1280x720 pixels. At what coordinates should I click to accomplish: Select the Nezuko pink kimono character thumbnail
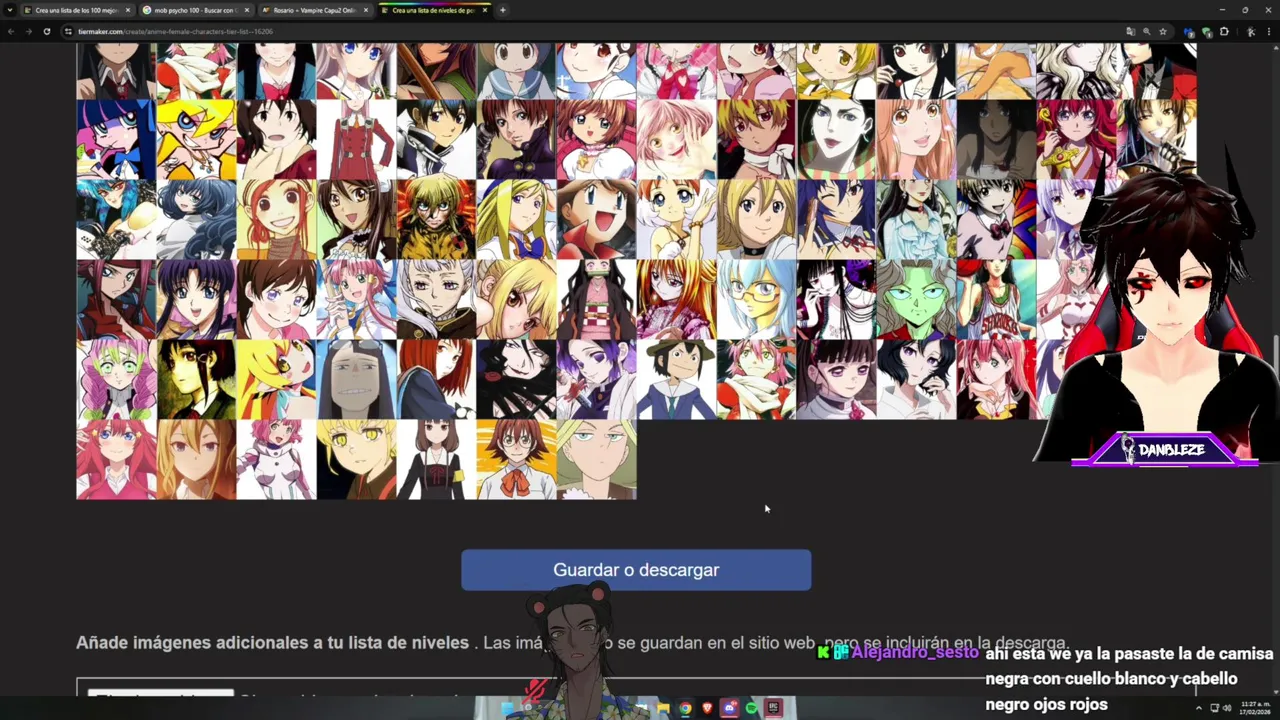[x=596, y=299]
